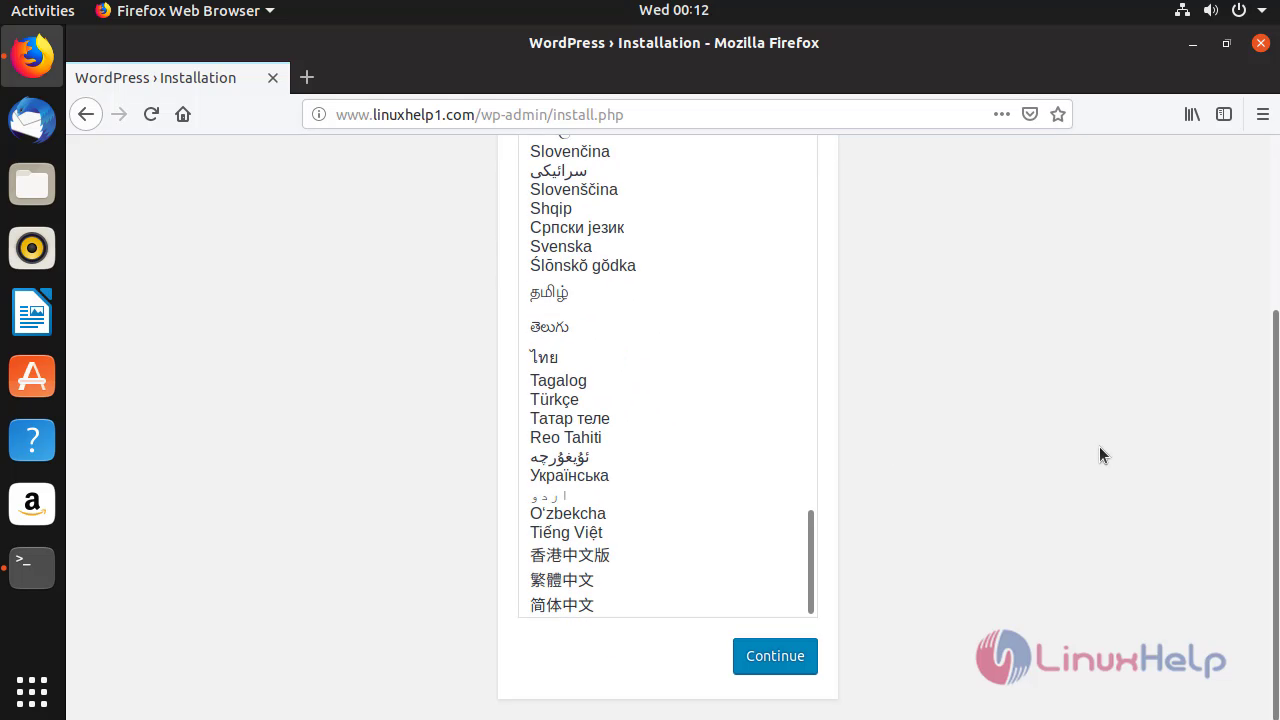Select Українська language
Viewport: 1280px width, 720px height.
pos(569,475)
